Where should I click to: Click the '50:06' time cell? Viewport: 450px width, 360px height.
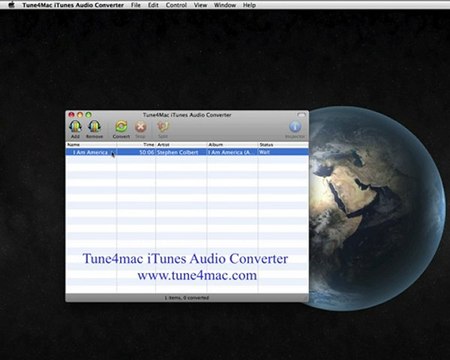pos(136,152)
